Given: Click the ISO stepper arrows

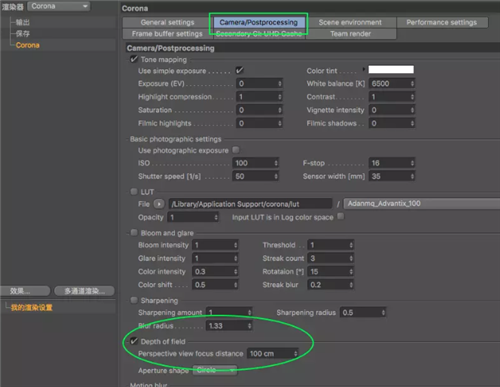Looking at the screenshot, I should point(276,163).
